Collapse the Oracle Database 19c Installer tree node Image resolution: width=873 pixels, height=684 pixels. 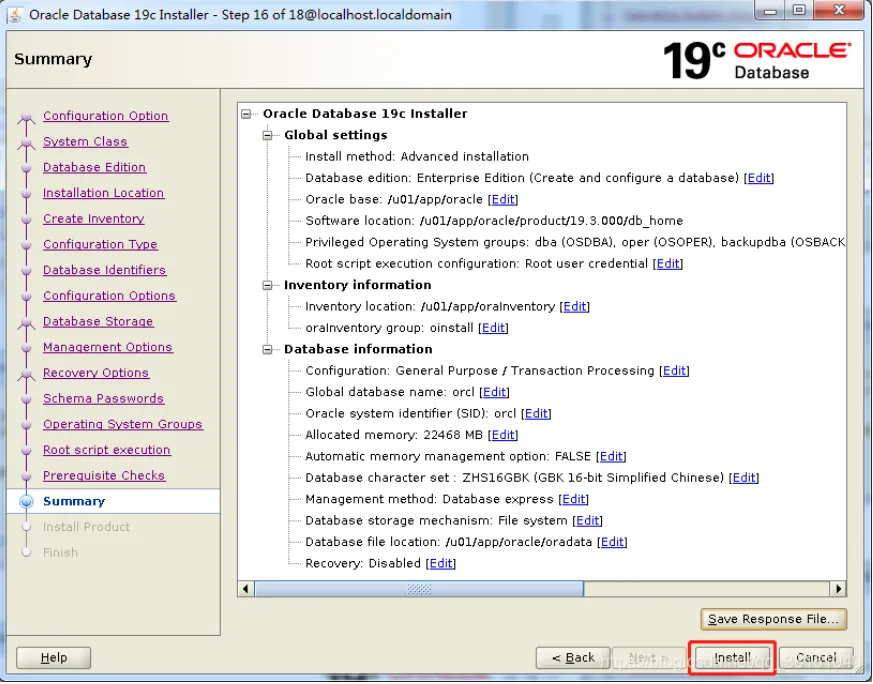pos(246,114)
